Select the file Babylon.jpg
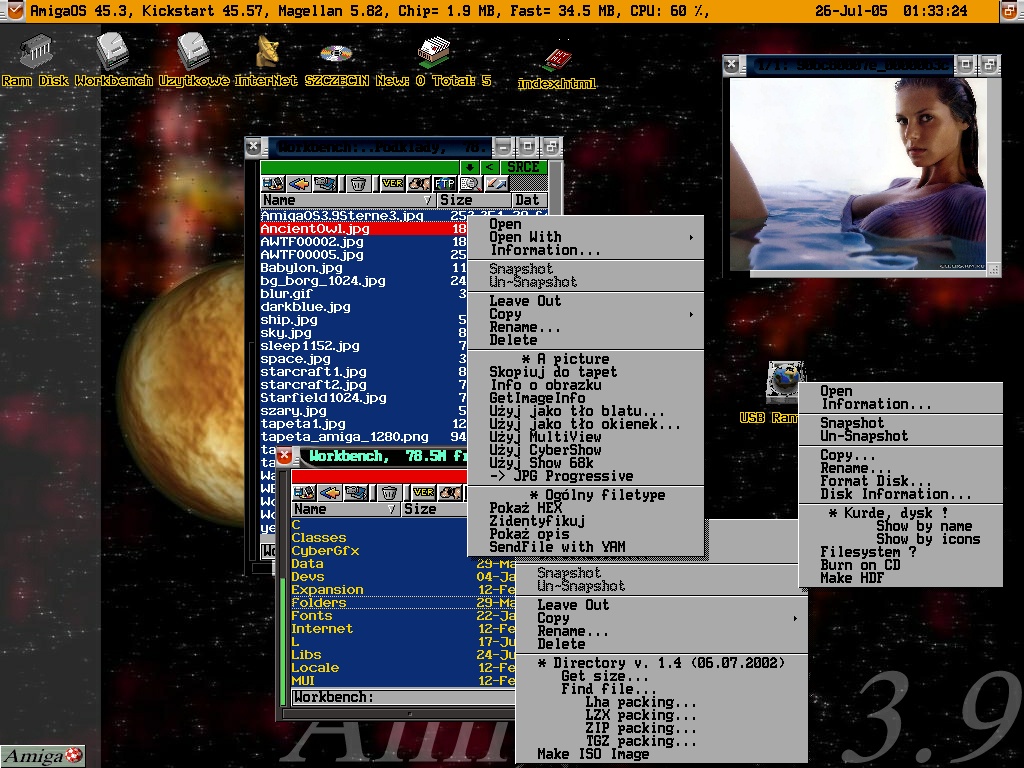1024x768 pixels. (x=364, y=268)
